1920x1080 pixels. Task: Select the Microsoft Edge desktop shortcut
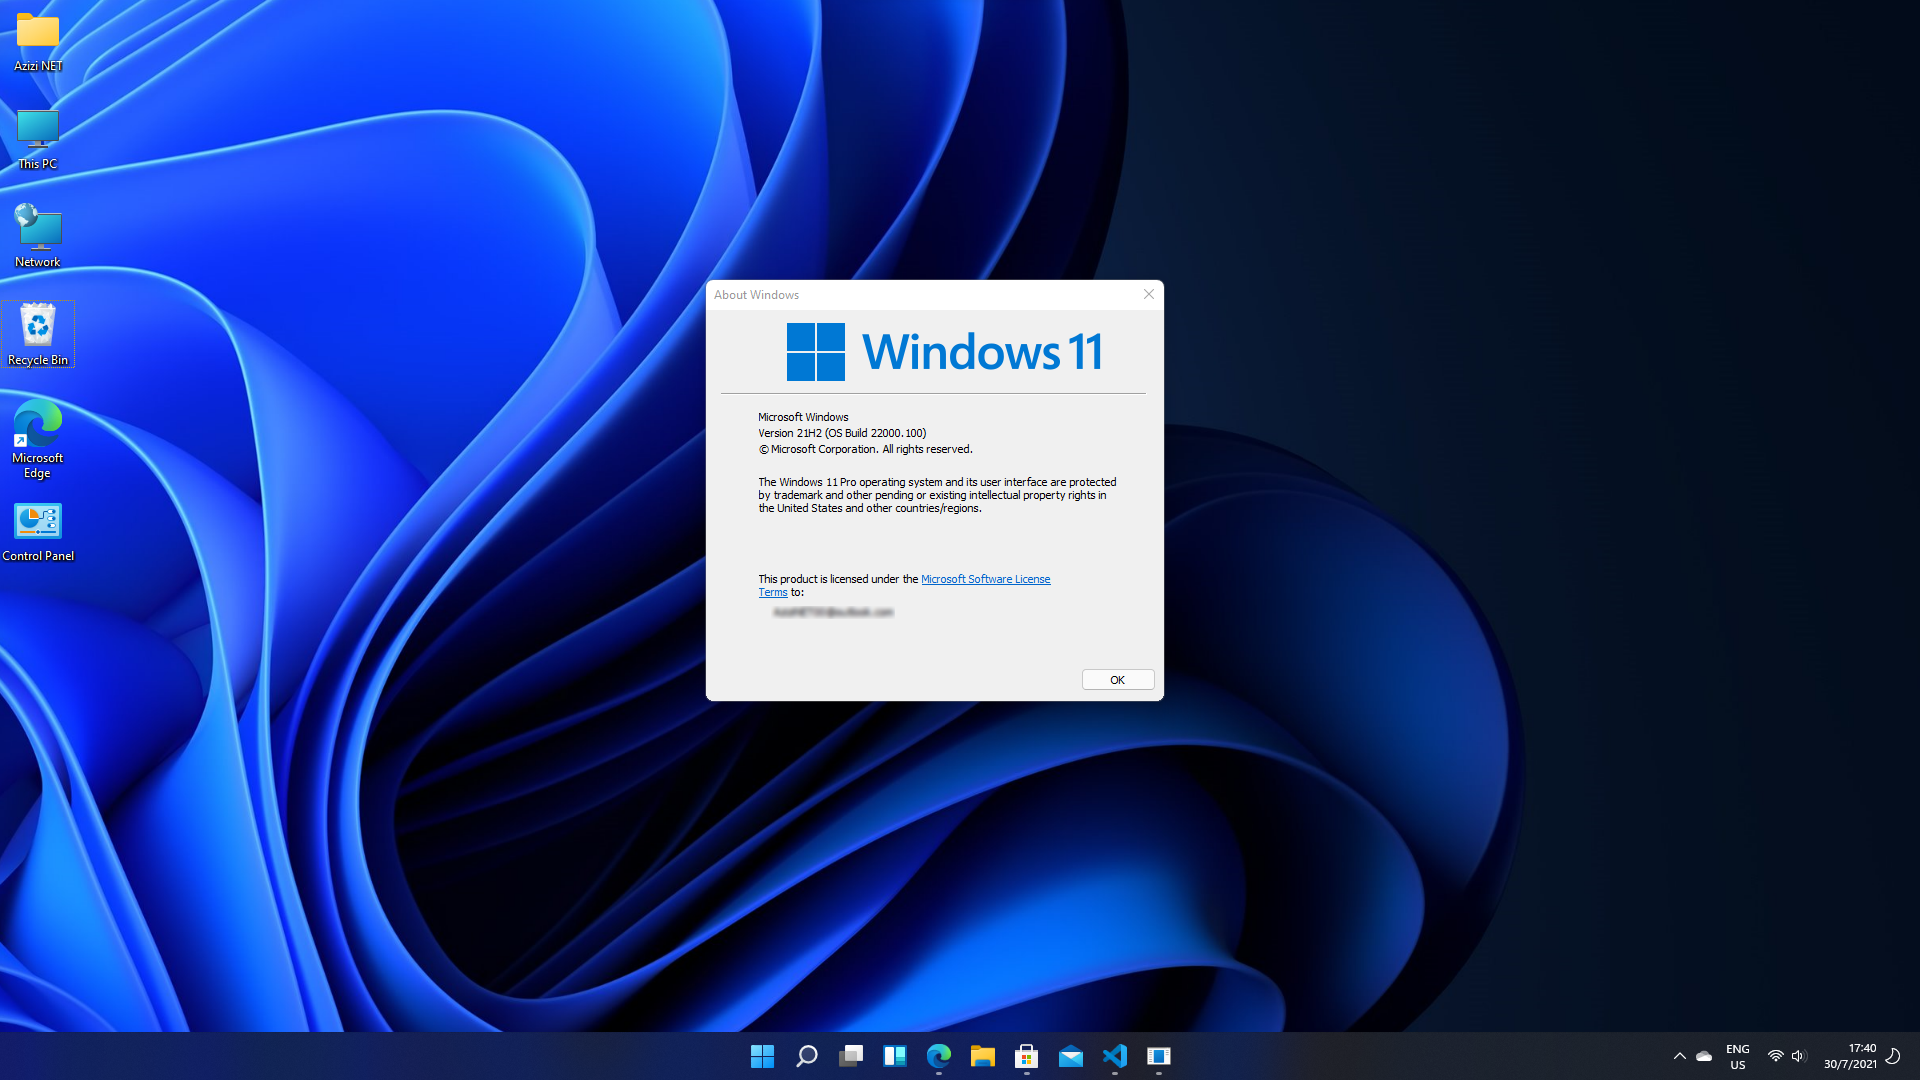click(38, 439)
